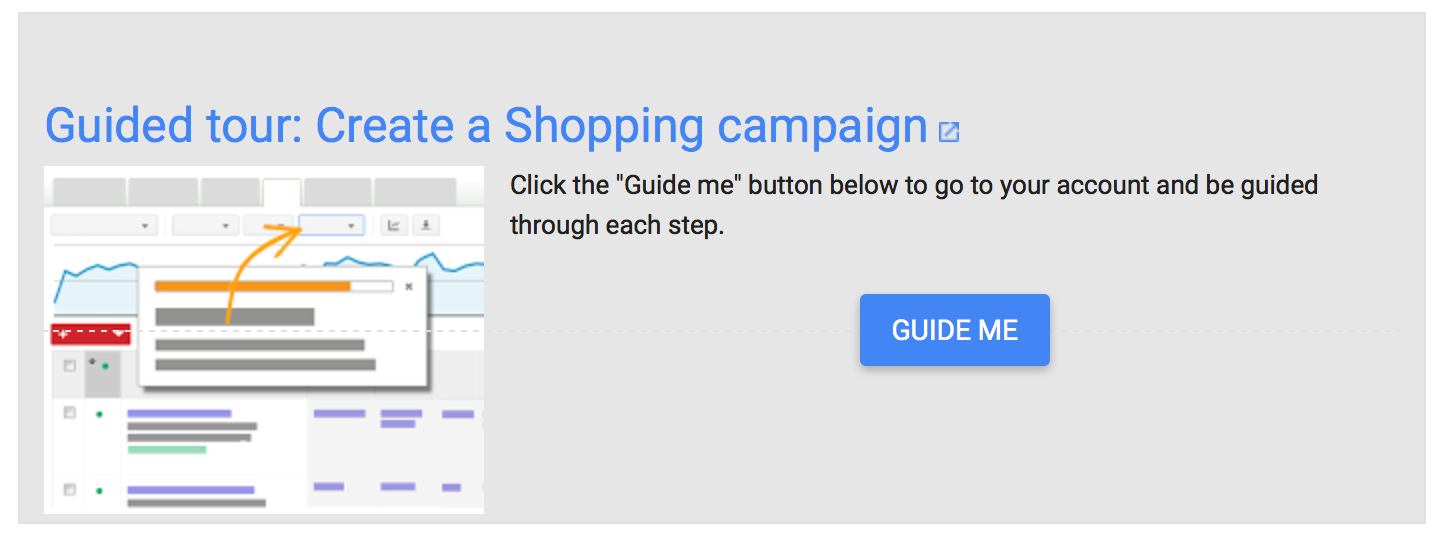Click the external link icon beside the title
Viewport: 1444px width, 544px height.
(x=949, y=132)
